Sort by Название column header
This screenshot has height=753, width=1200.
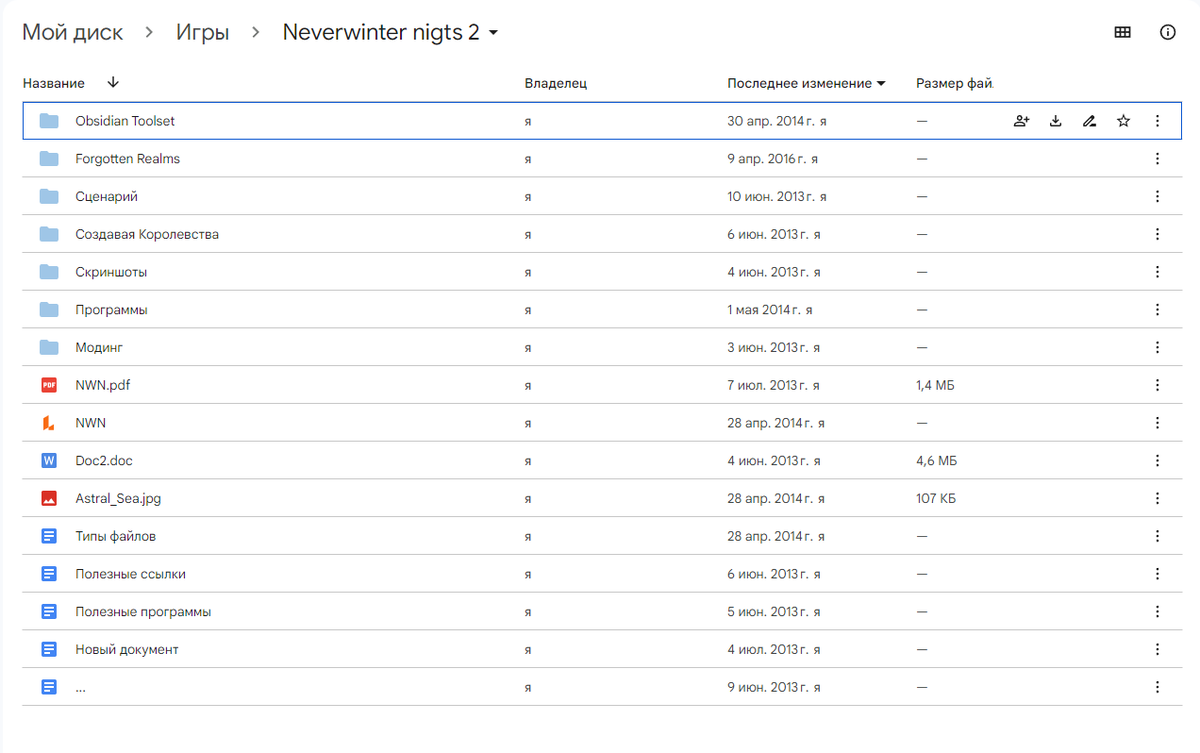[x=54, y=83]
